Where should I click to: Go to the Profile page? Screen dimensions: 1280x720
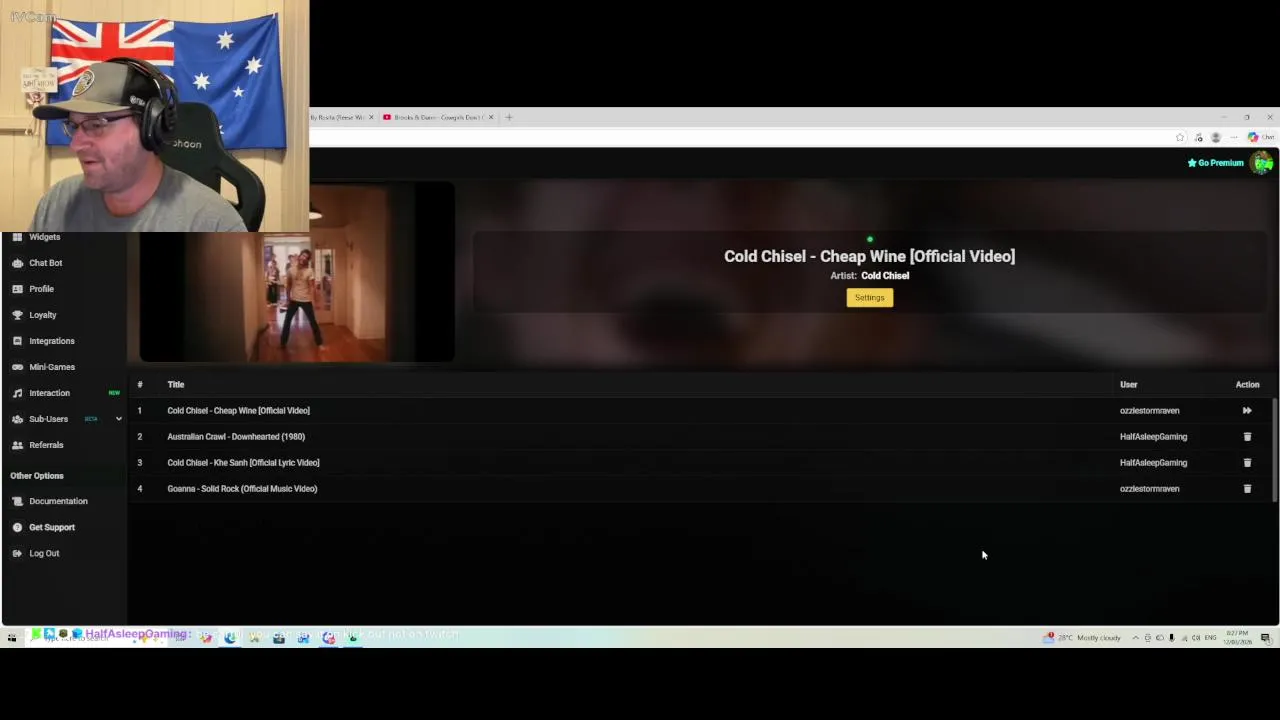pos(41,289)
